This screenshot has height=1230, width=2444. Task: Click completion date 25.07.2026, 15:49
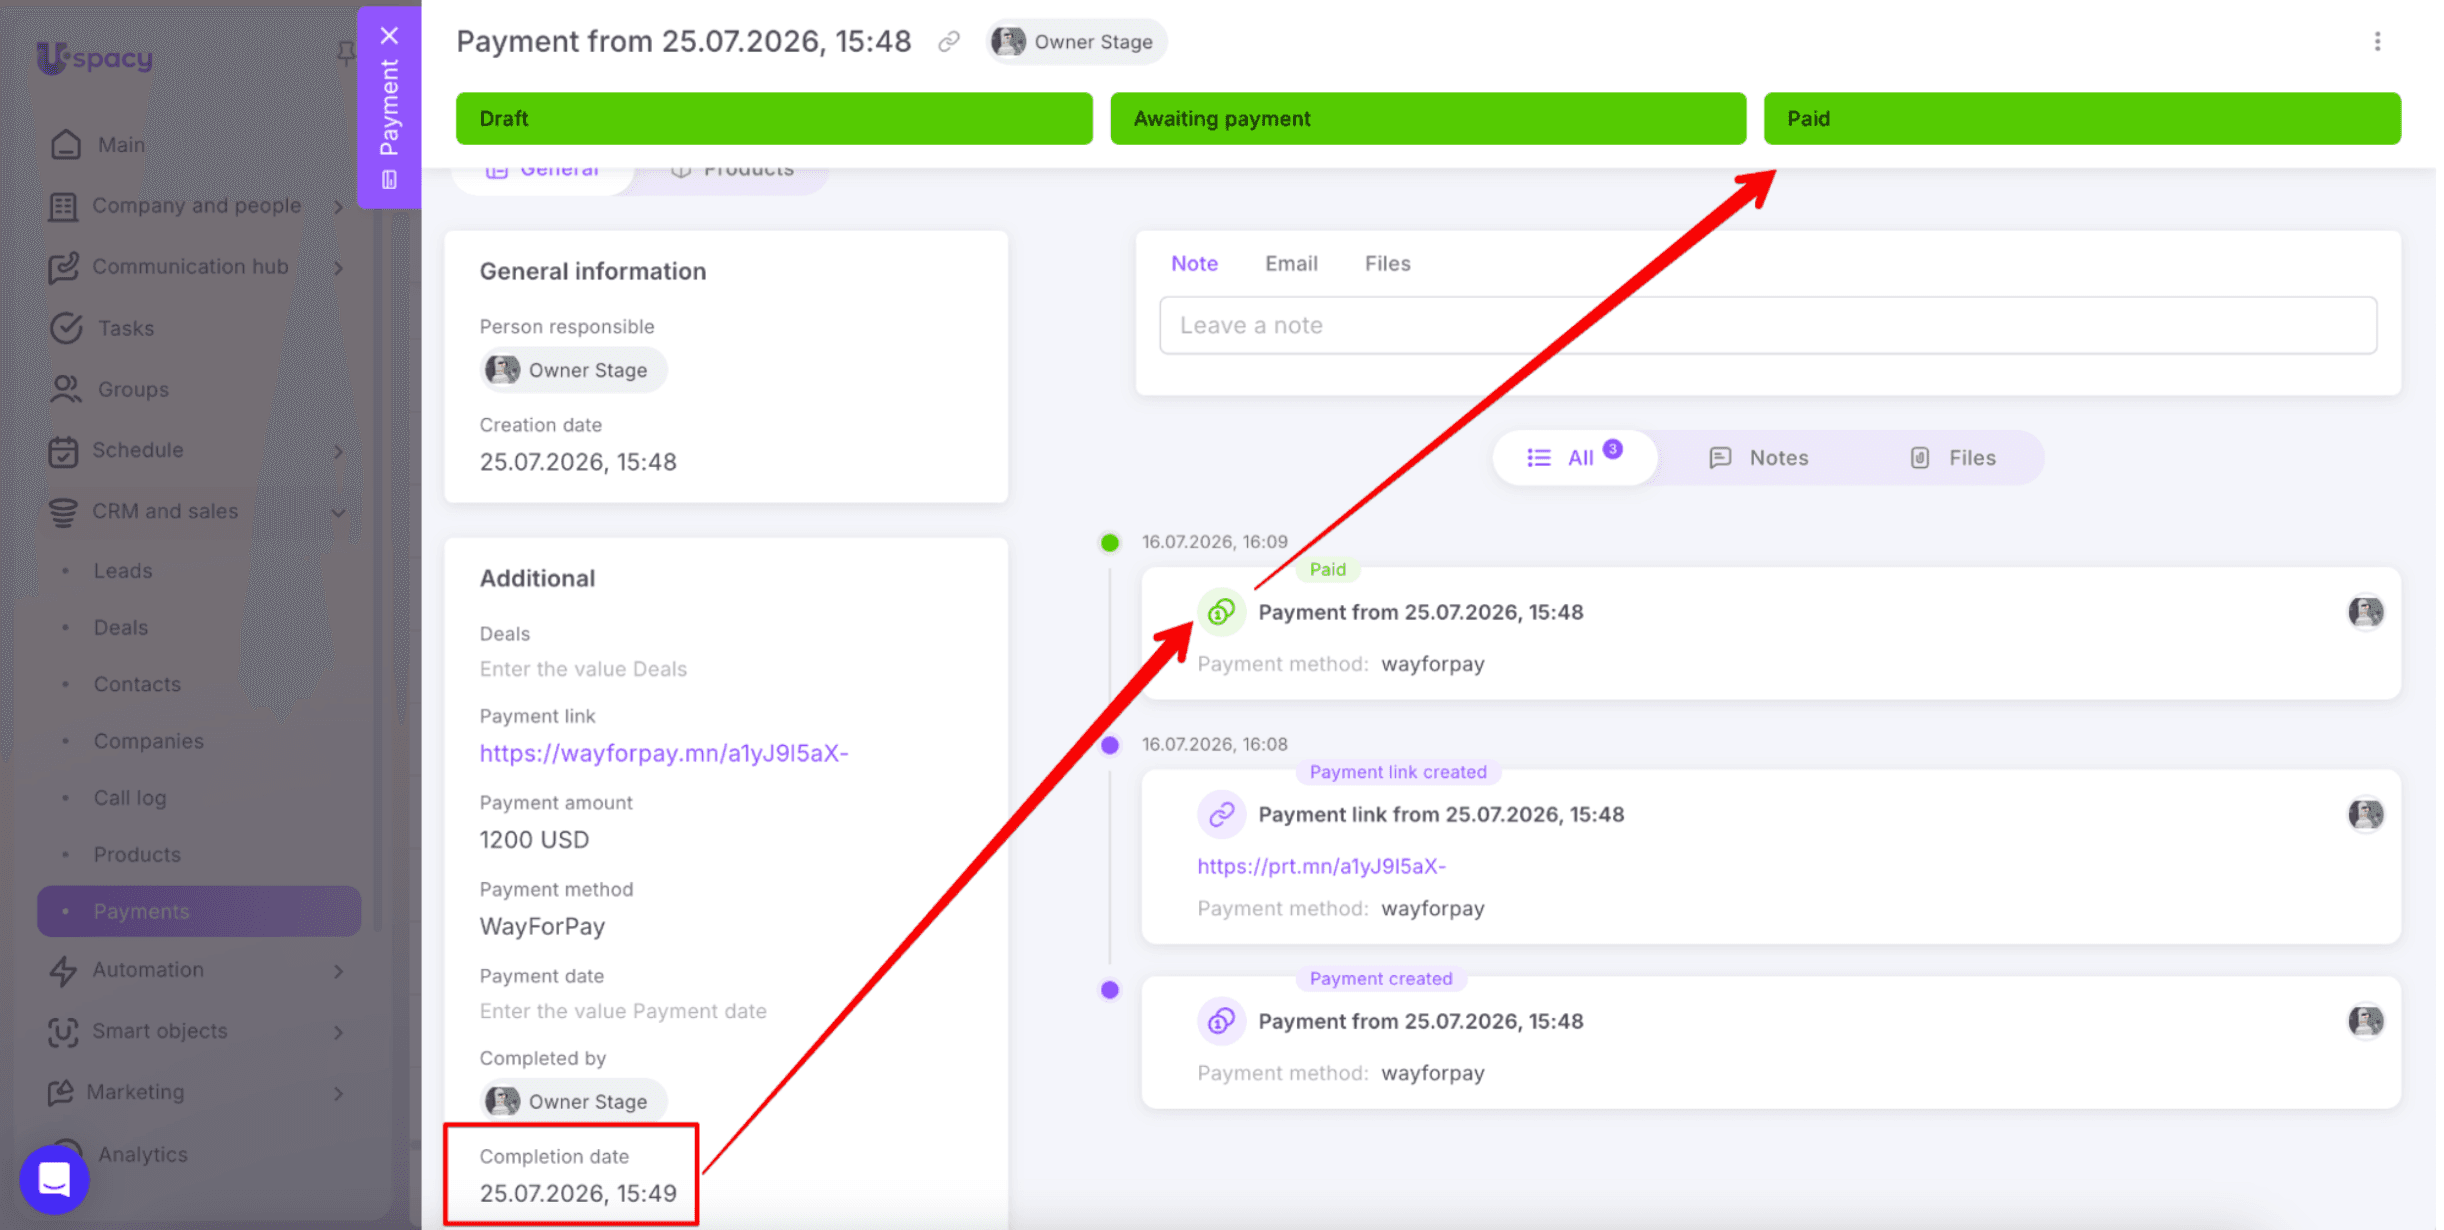coord(578,1194)
